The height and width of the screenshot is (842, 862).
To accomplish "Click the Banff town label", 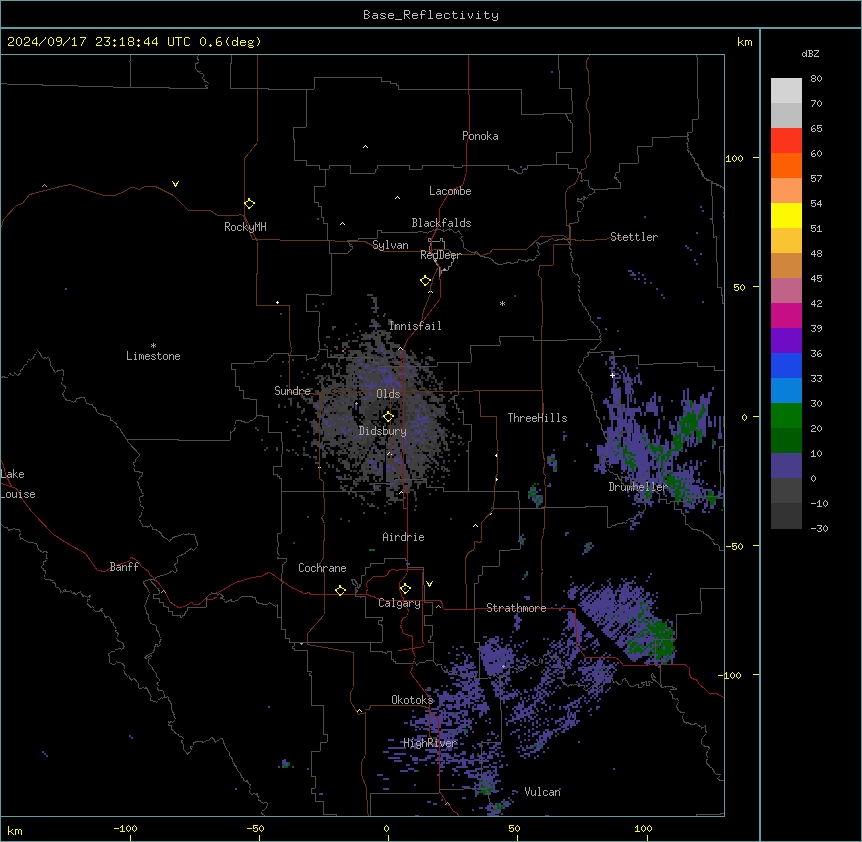I will tap(124, 567).
